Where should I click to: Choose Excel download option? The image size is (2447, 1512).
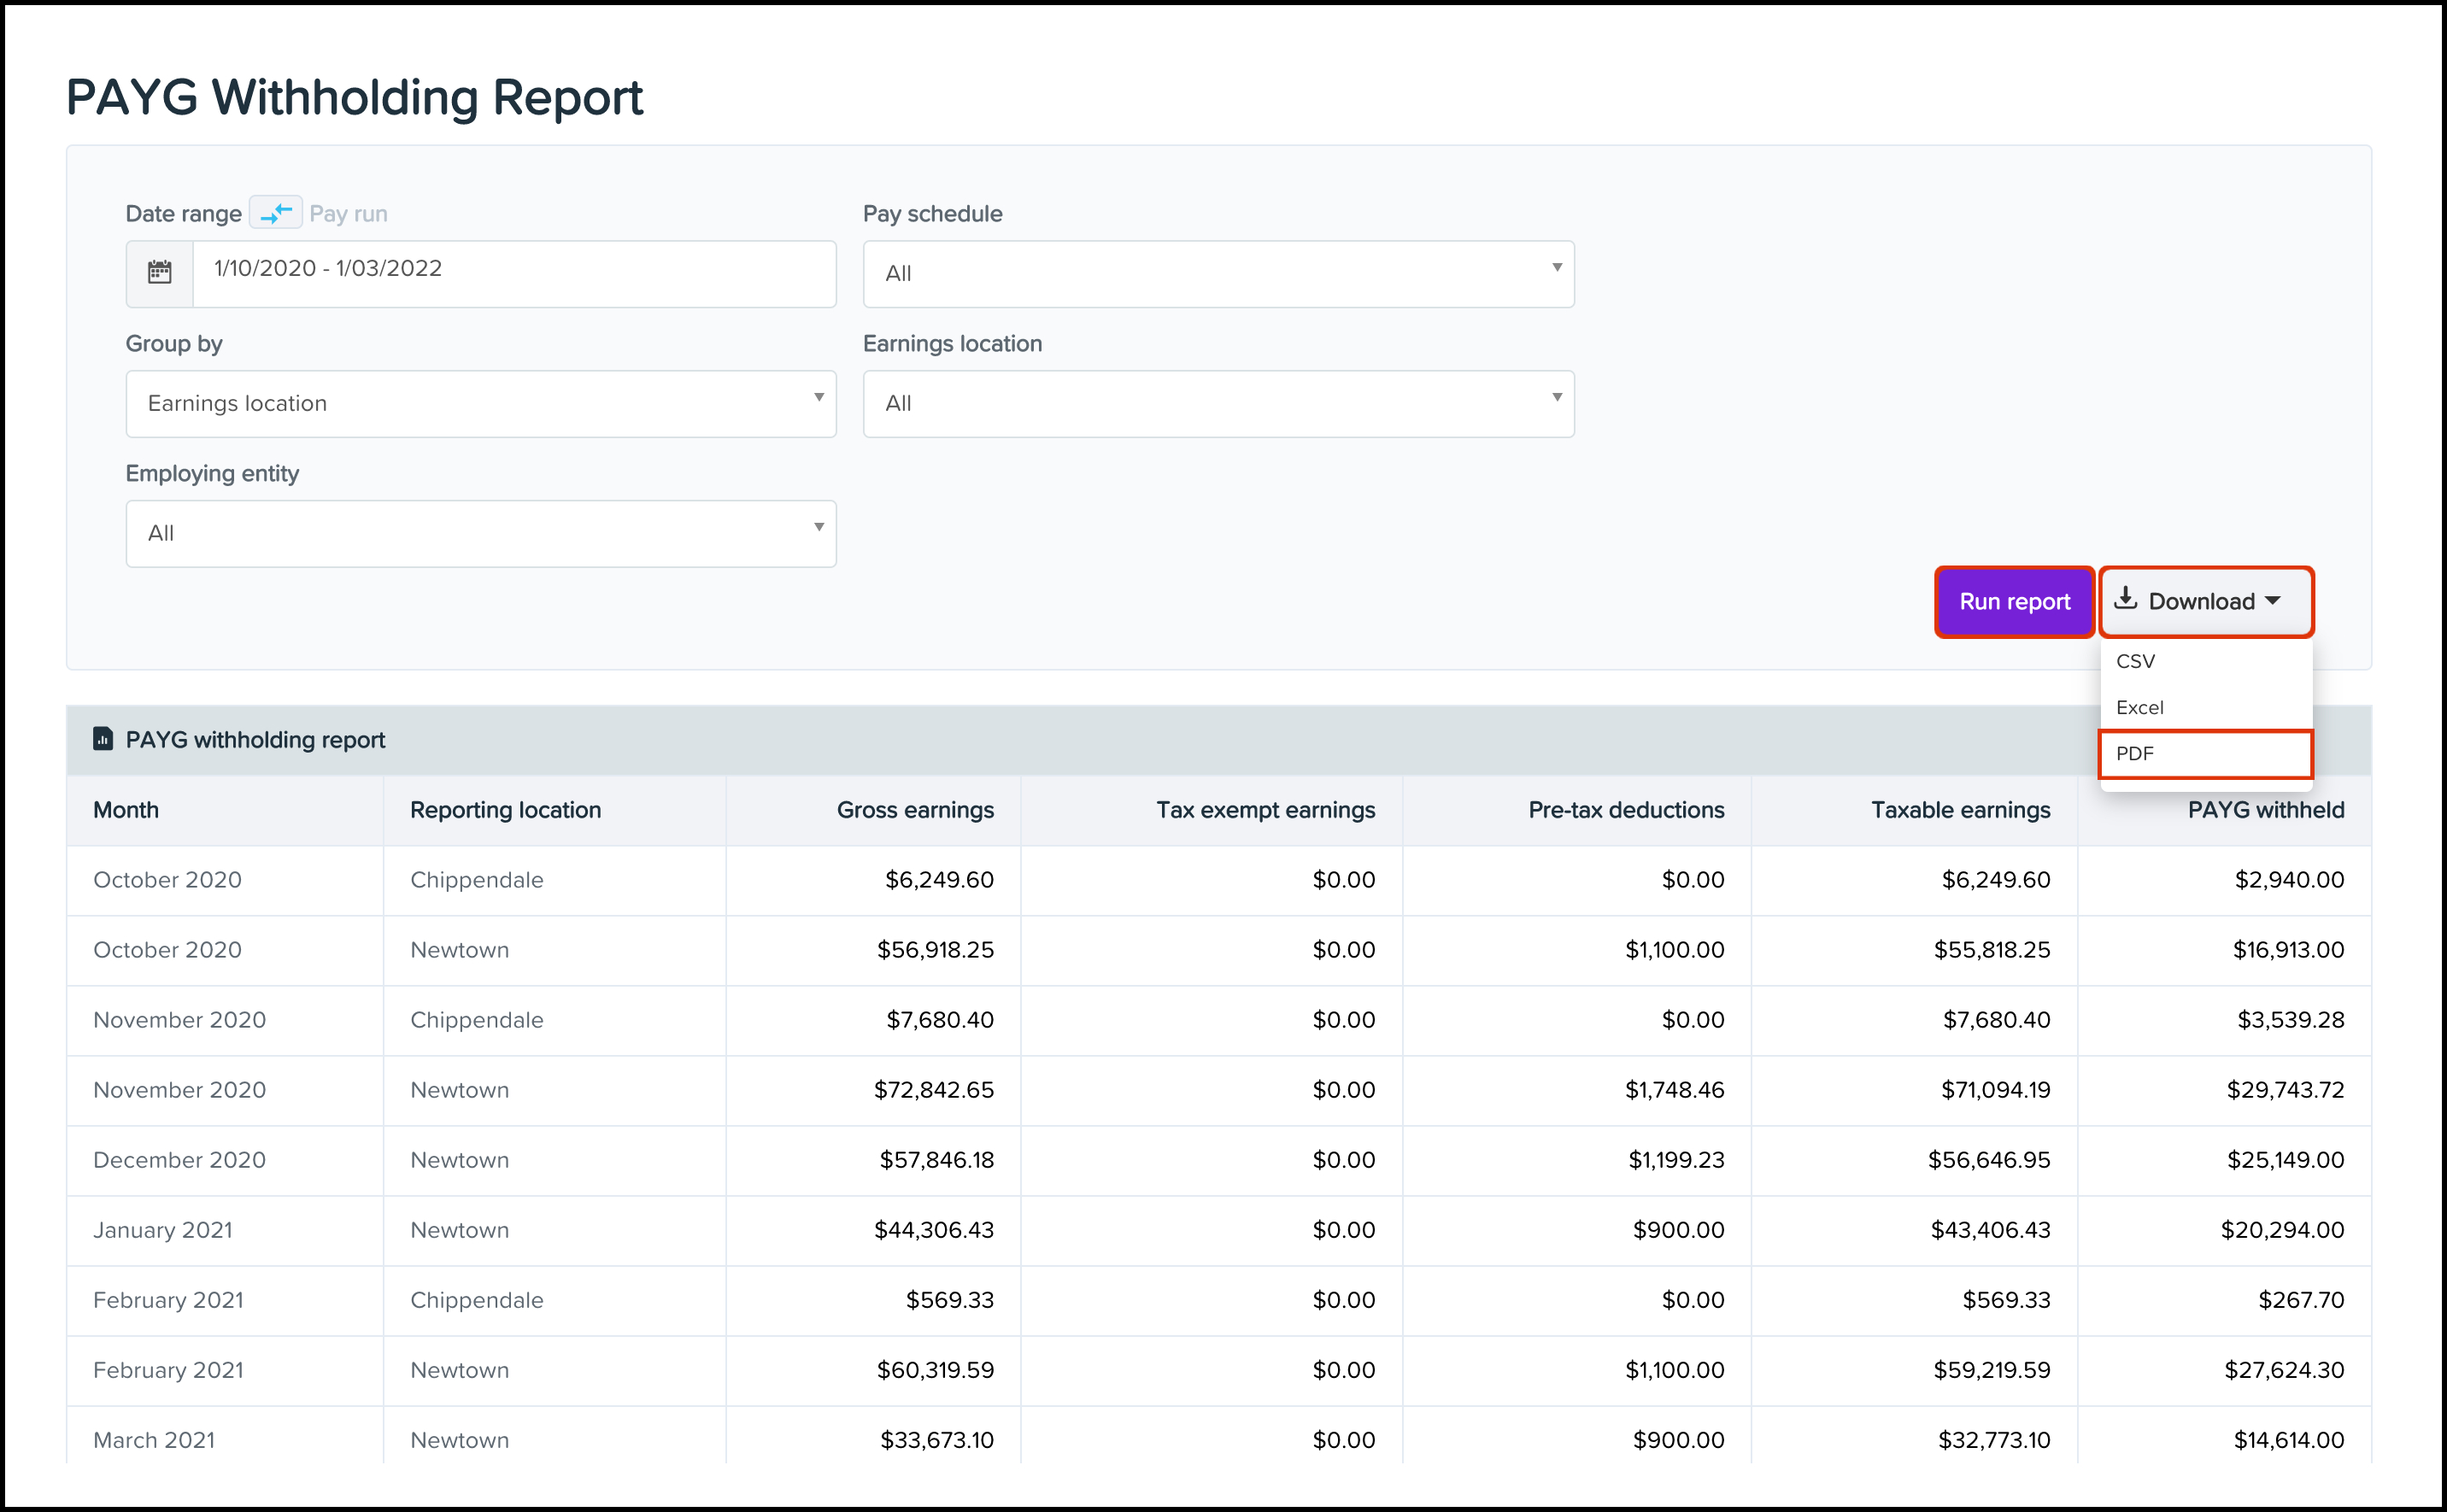[2140, 707]
